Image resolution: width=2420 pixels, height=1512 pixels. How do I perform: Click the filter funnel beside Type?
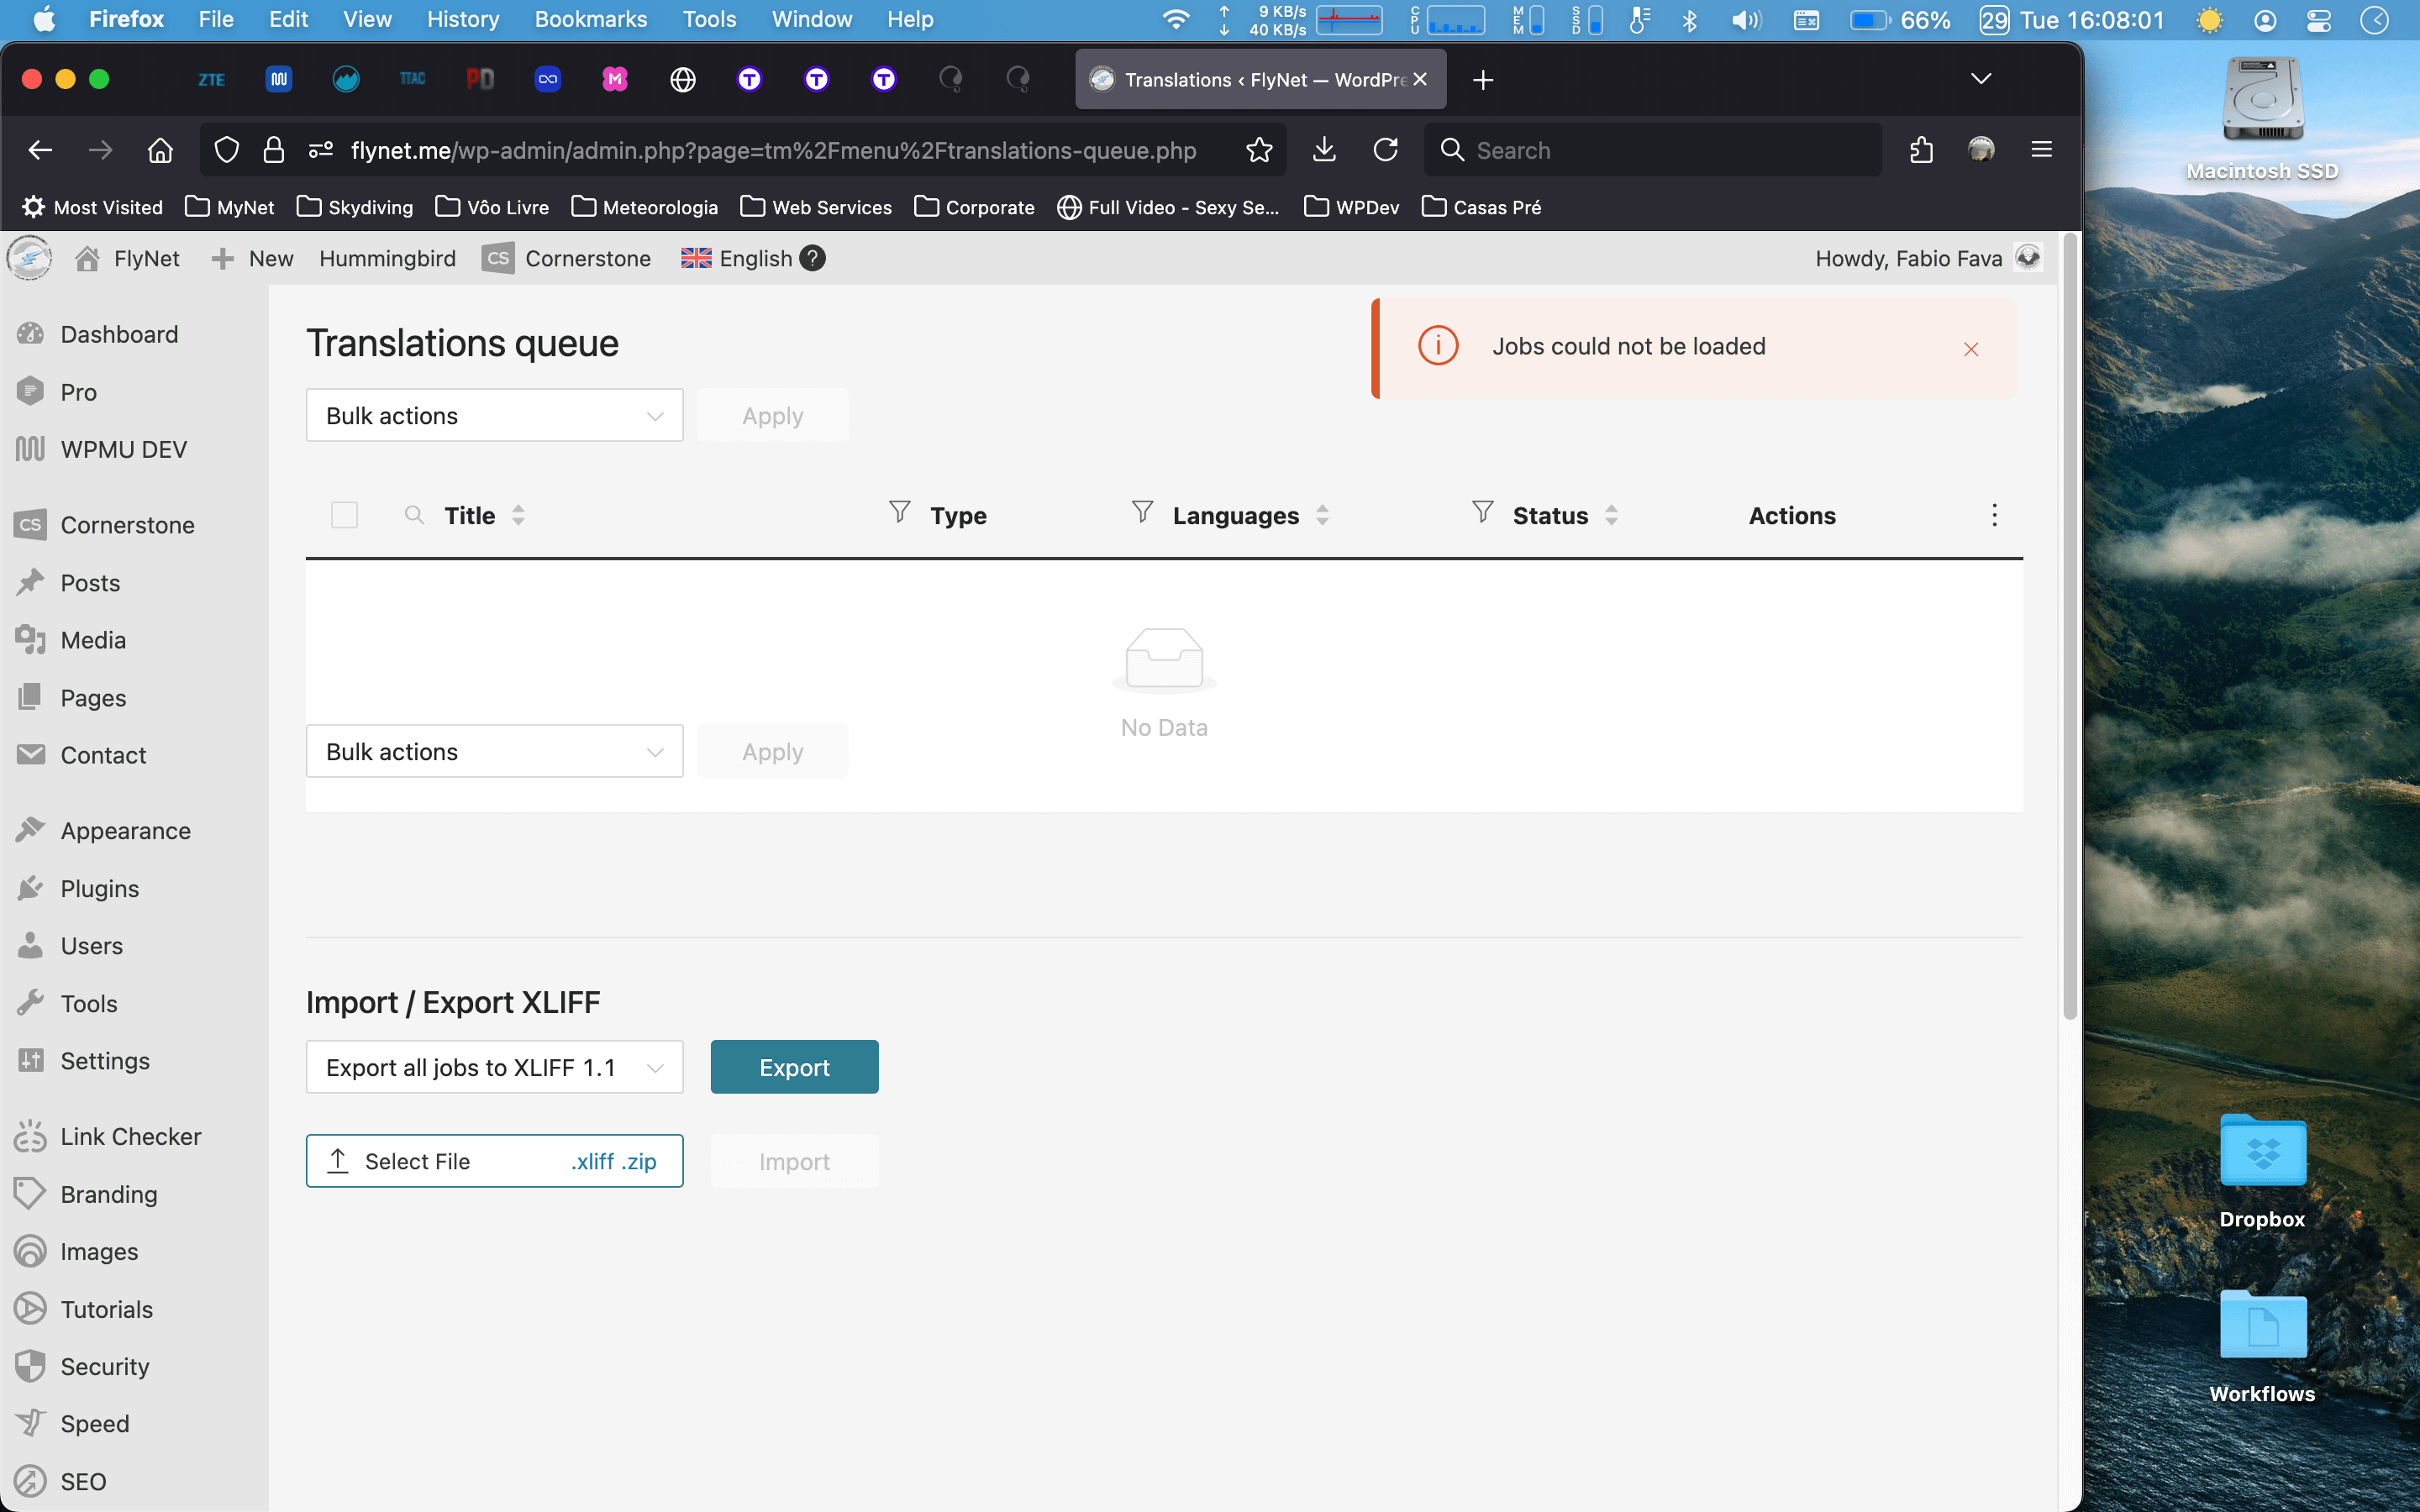(x=899, y=512)
